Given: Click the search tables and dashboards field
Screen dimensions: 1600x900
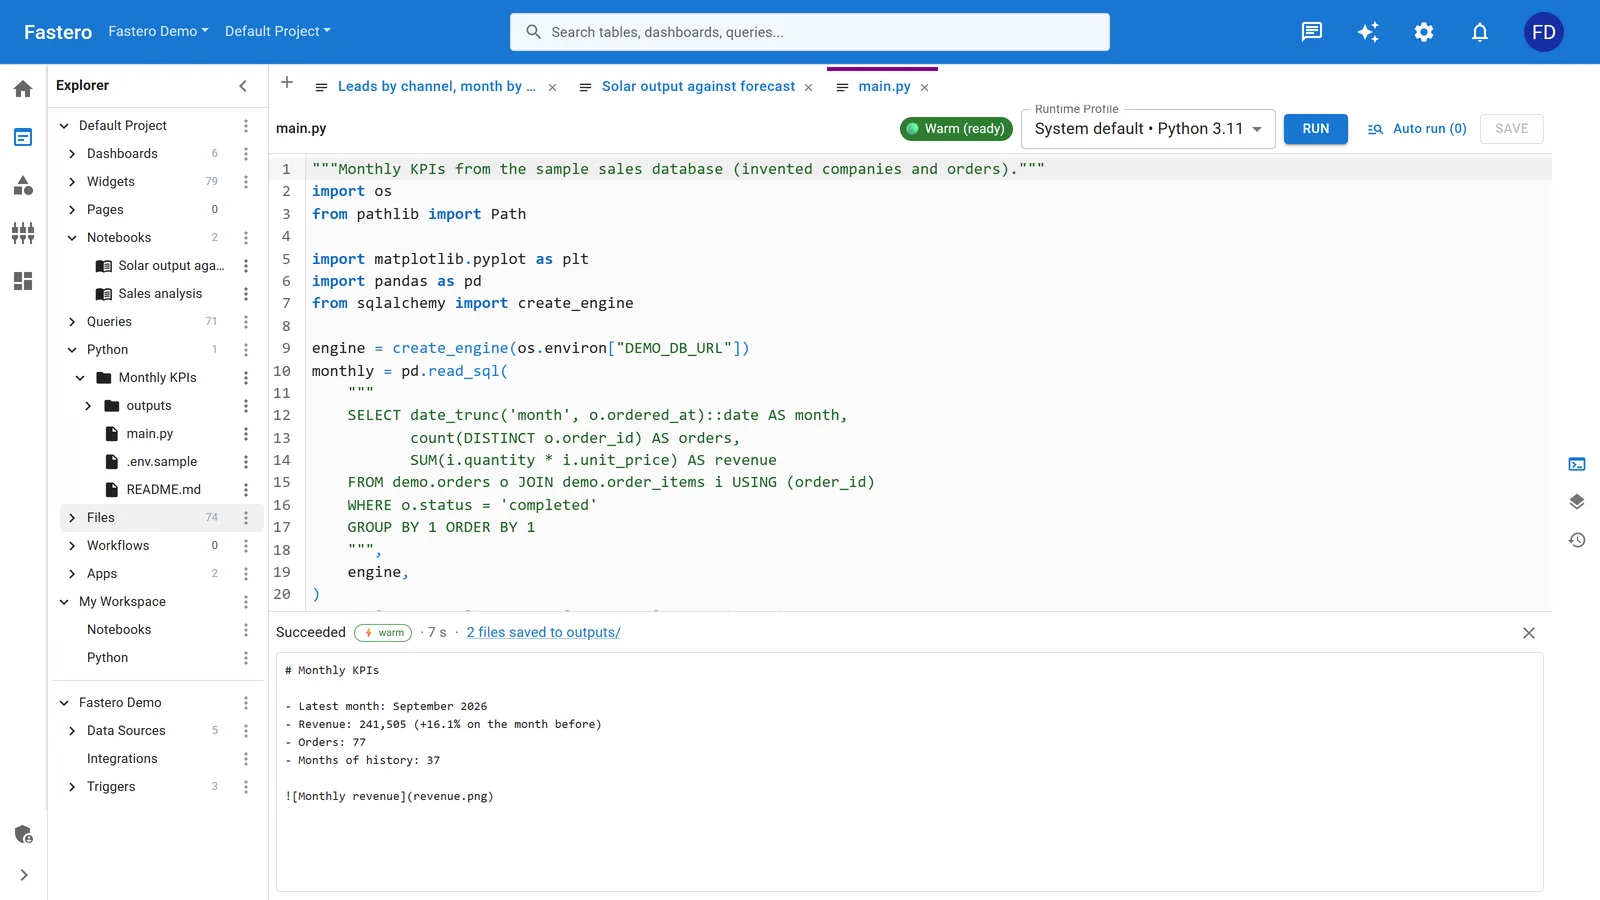Looking at the screenshot, I should (810, 32).
